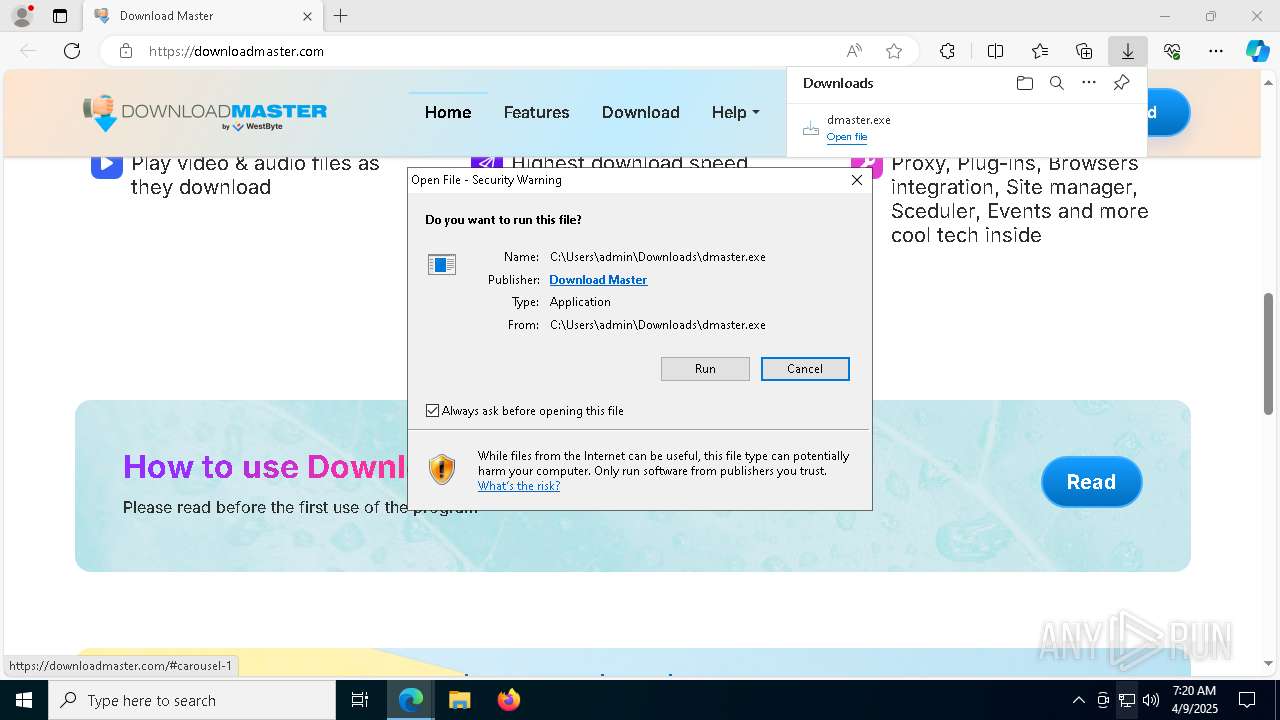The height and width of the screenshot is (720, 1280).
Task: Open the Download Master publisher link
Action: (598, 280)
